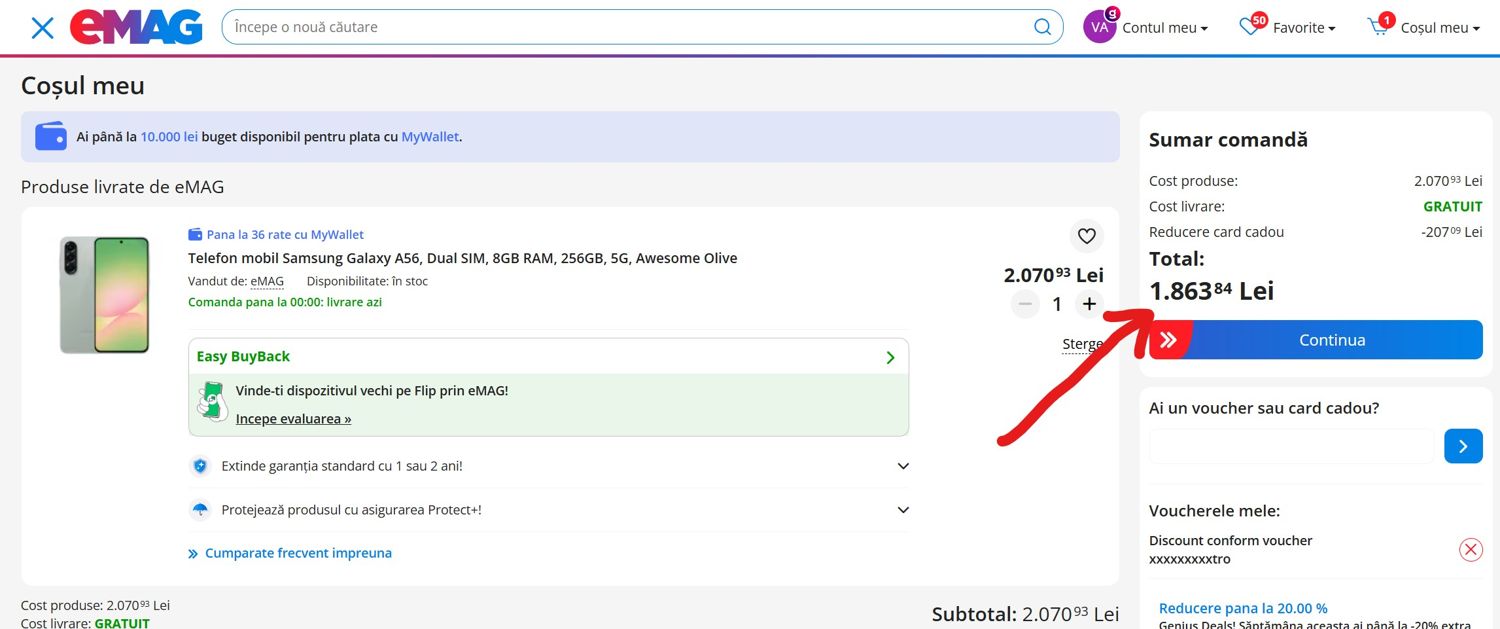This screenshot has width=1500, height=629.
Task: Click the Favorite heart icon in header
Action: click(1250, 27)
